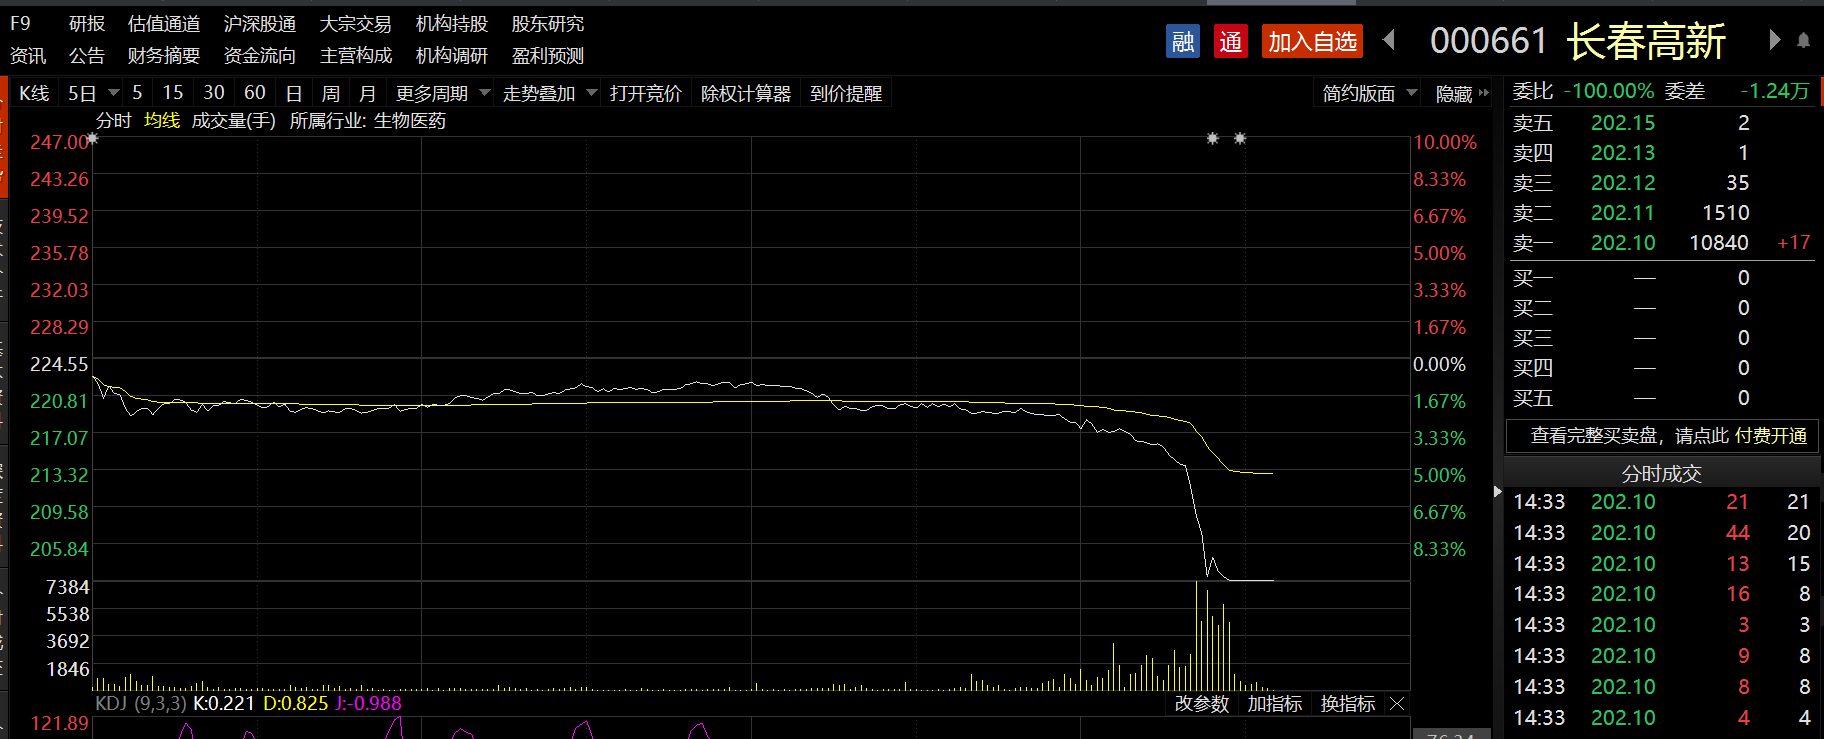Click the 换指标 button
Viewport: 1824px width, 739px height.
(x=1347, y=704)
